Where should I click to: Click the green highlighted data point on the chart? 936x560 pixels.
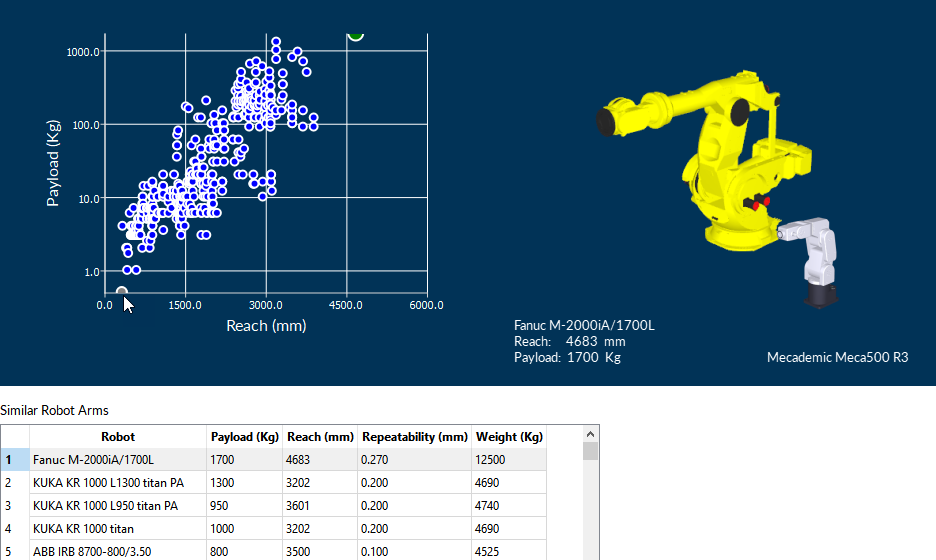[355, 34]
